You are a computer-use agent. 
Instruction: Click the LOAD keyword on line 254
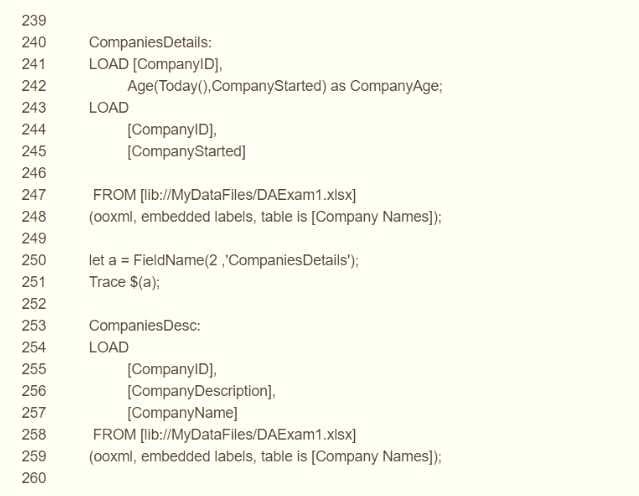click(109, 347)
